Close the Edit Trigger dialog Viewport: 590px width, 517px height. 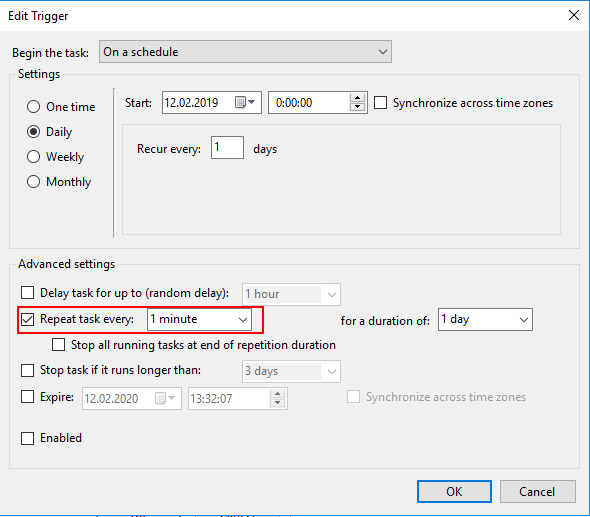click(573, 15)
